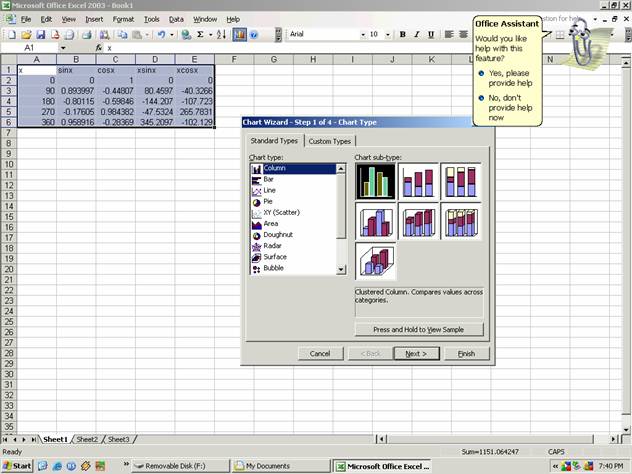Viewport: 632px width, 474px height.
Task: Toggle Bold formatting
Action: coord(402,35)
